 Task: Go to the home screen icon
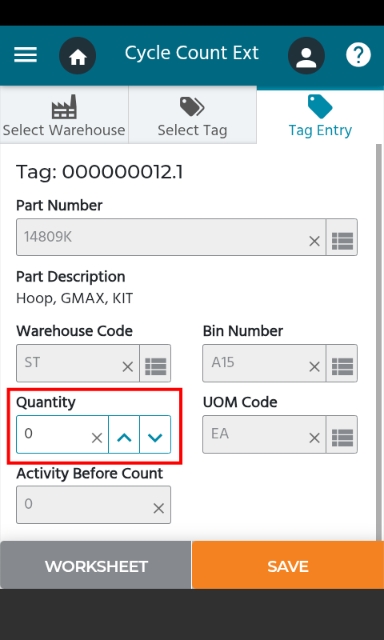[78, 56]
